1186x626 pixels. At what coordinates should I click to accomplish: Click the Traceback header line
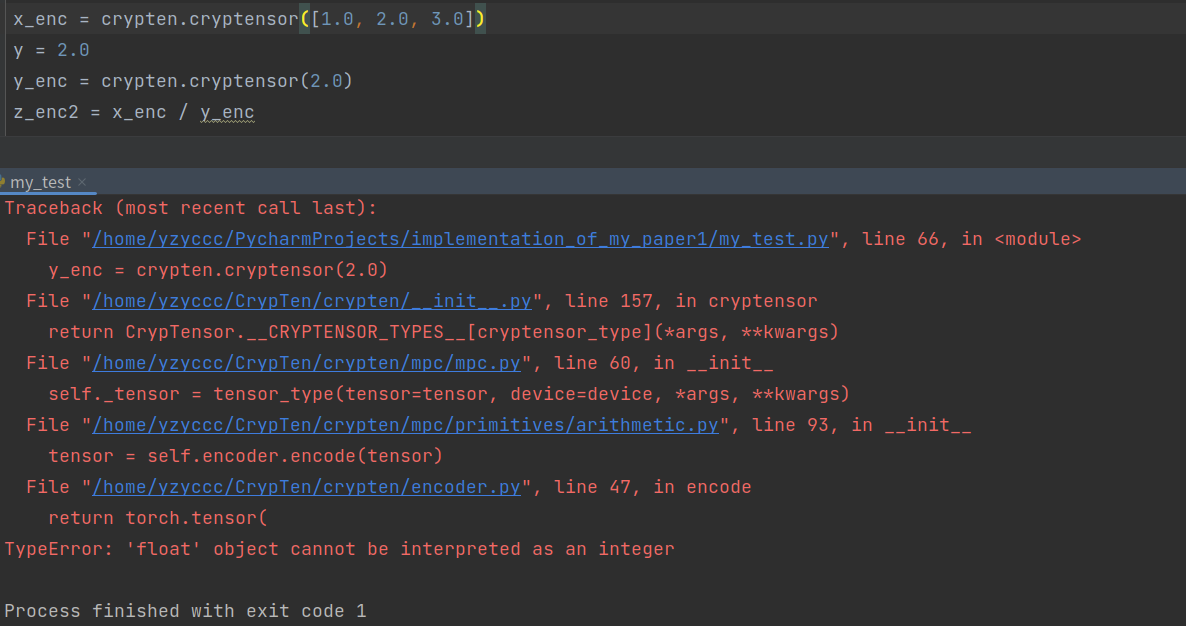[190, 207]
